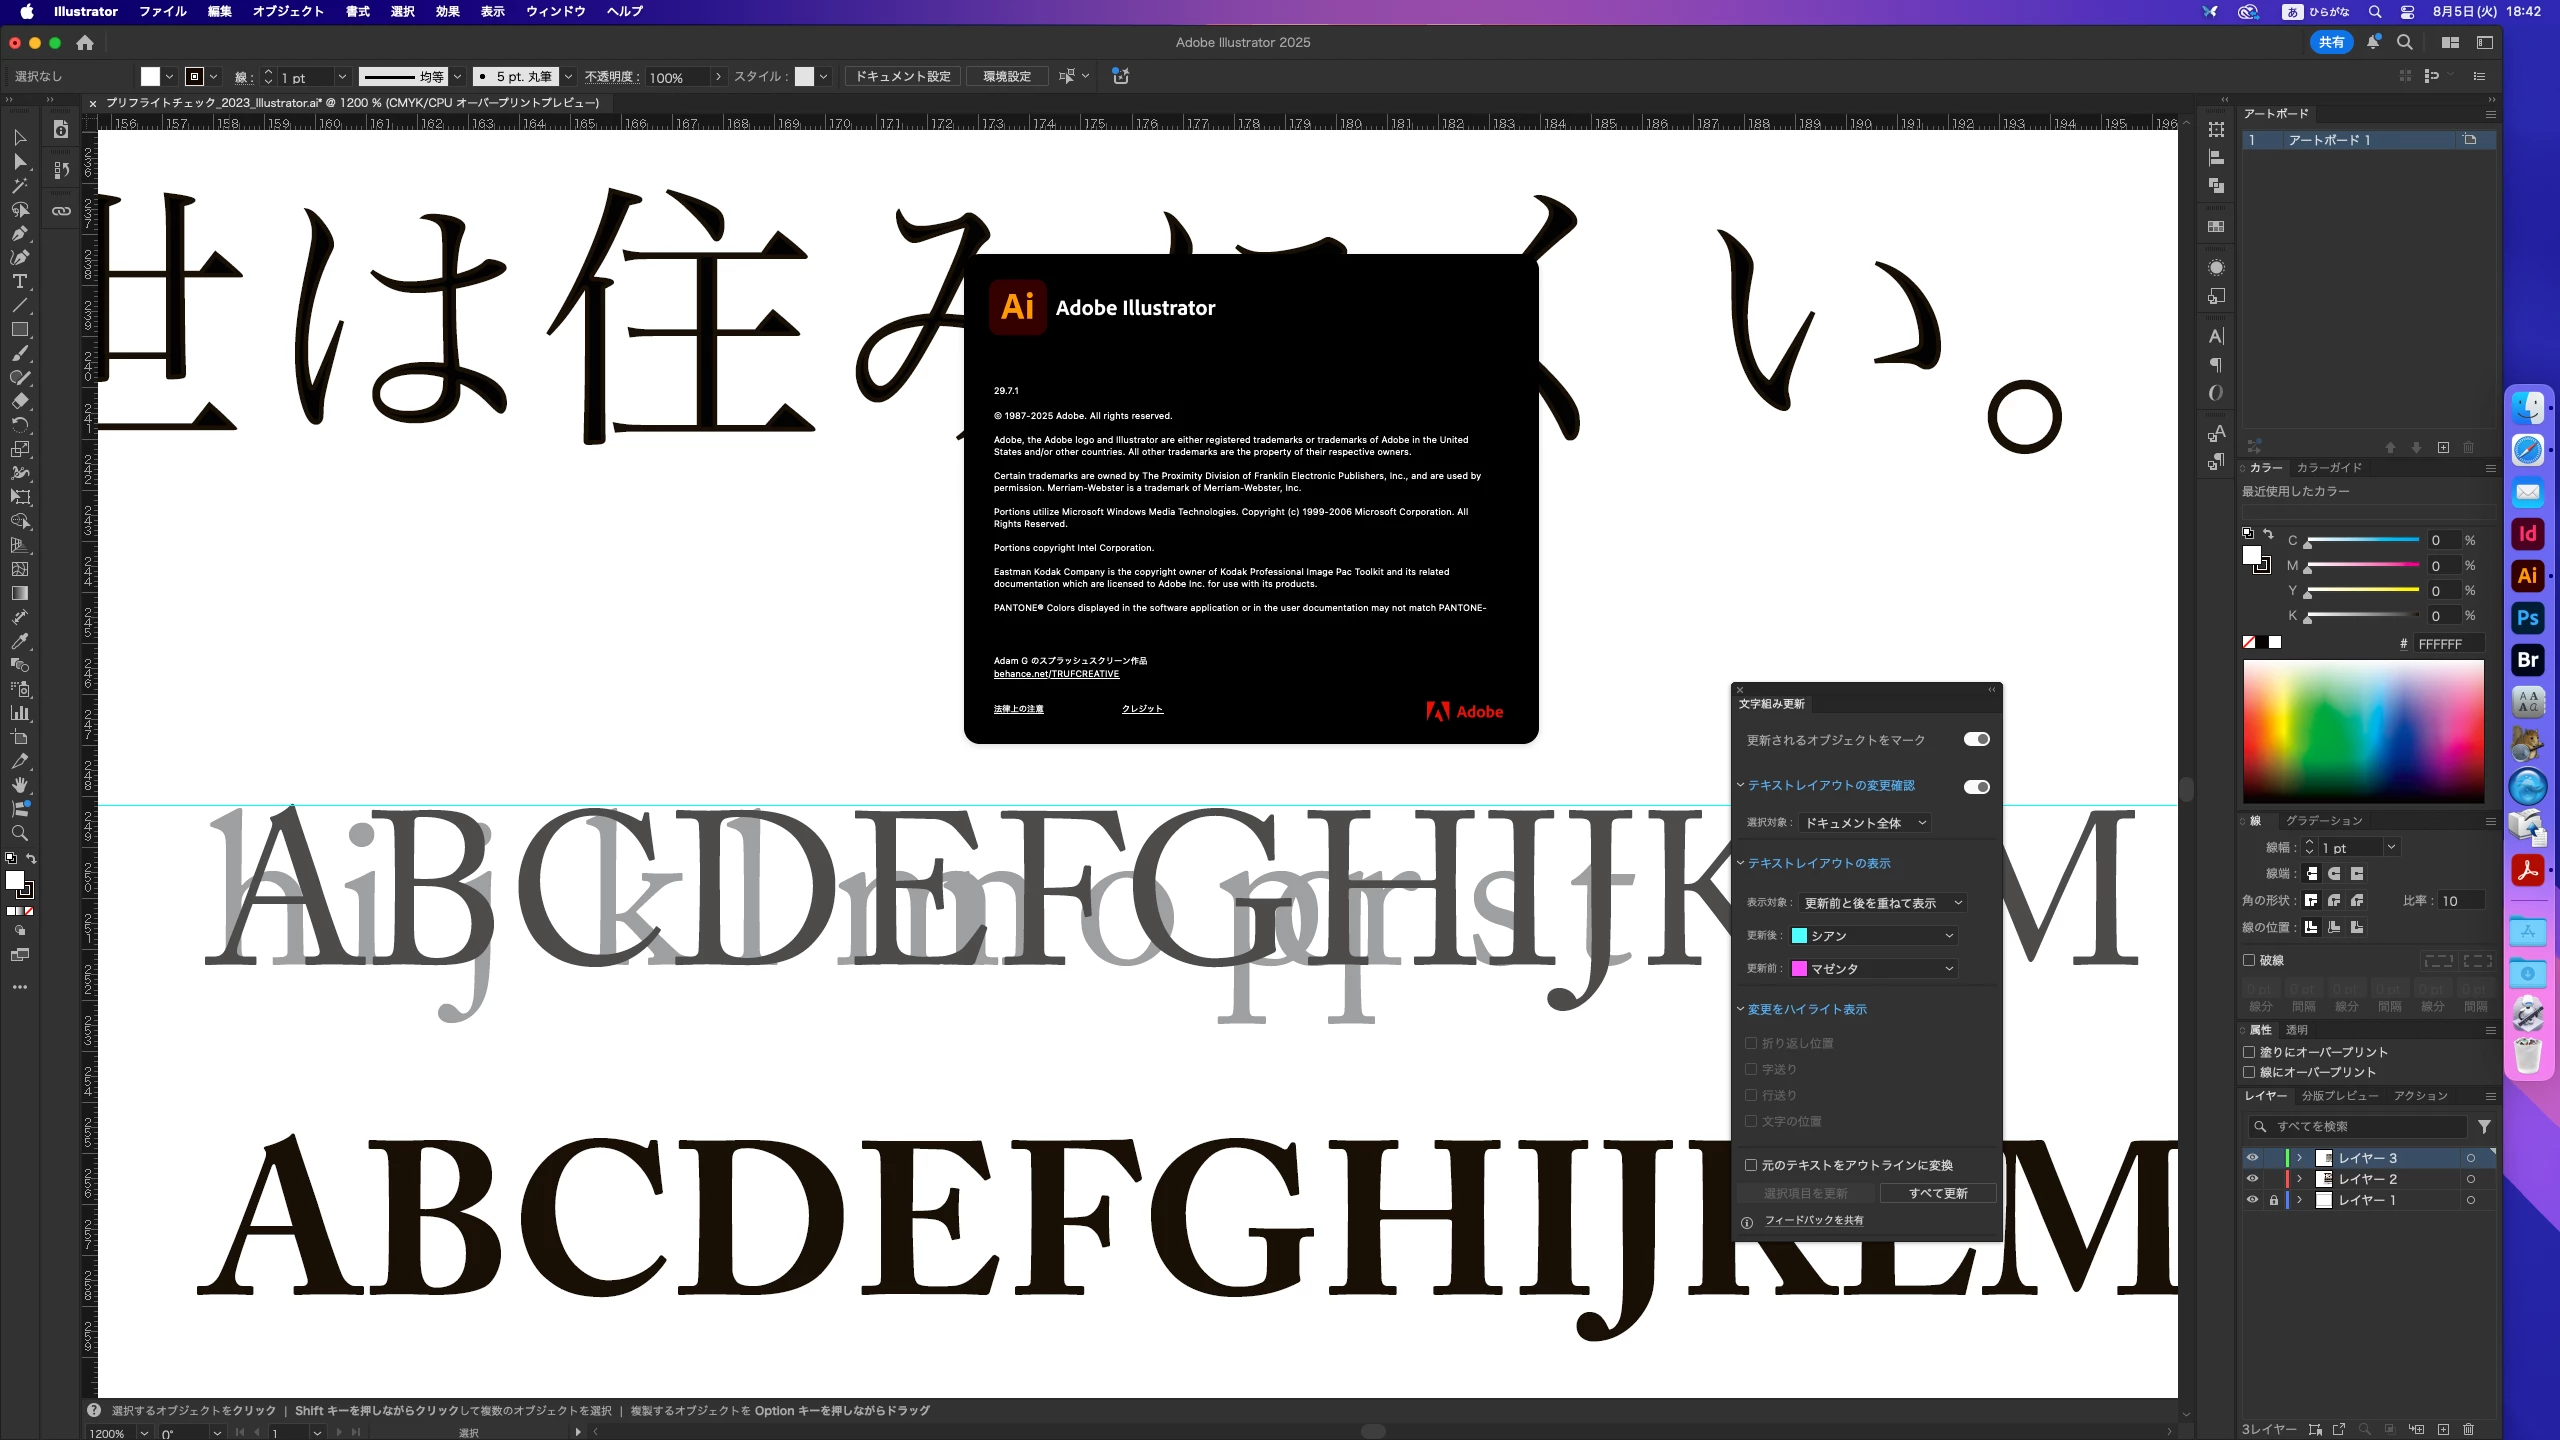The width and height of the screenshot is (2560, 1440).
Task: Open the ドキュメント全体 dropdown
Action: pos(1864,823)
